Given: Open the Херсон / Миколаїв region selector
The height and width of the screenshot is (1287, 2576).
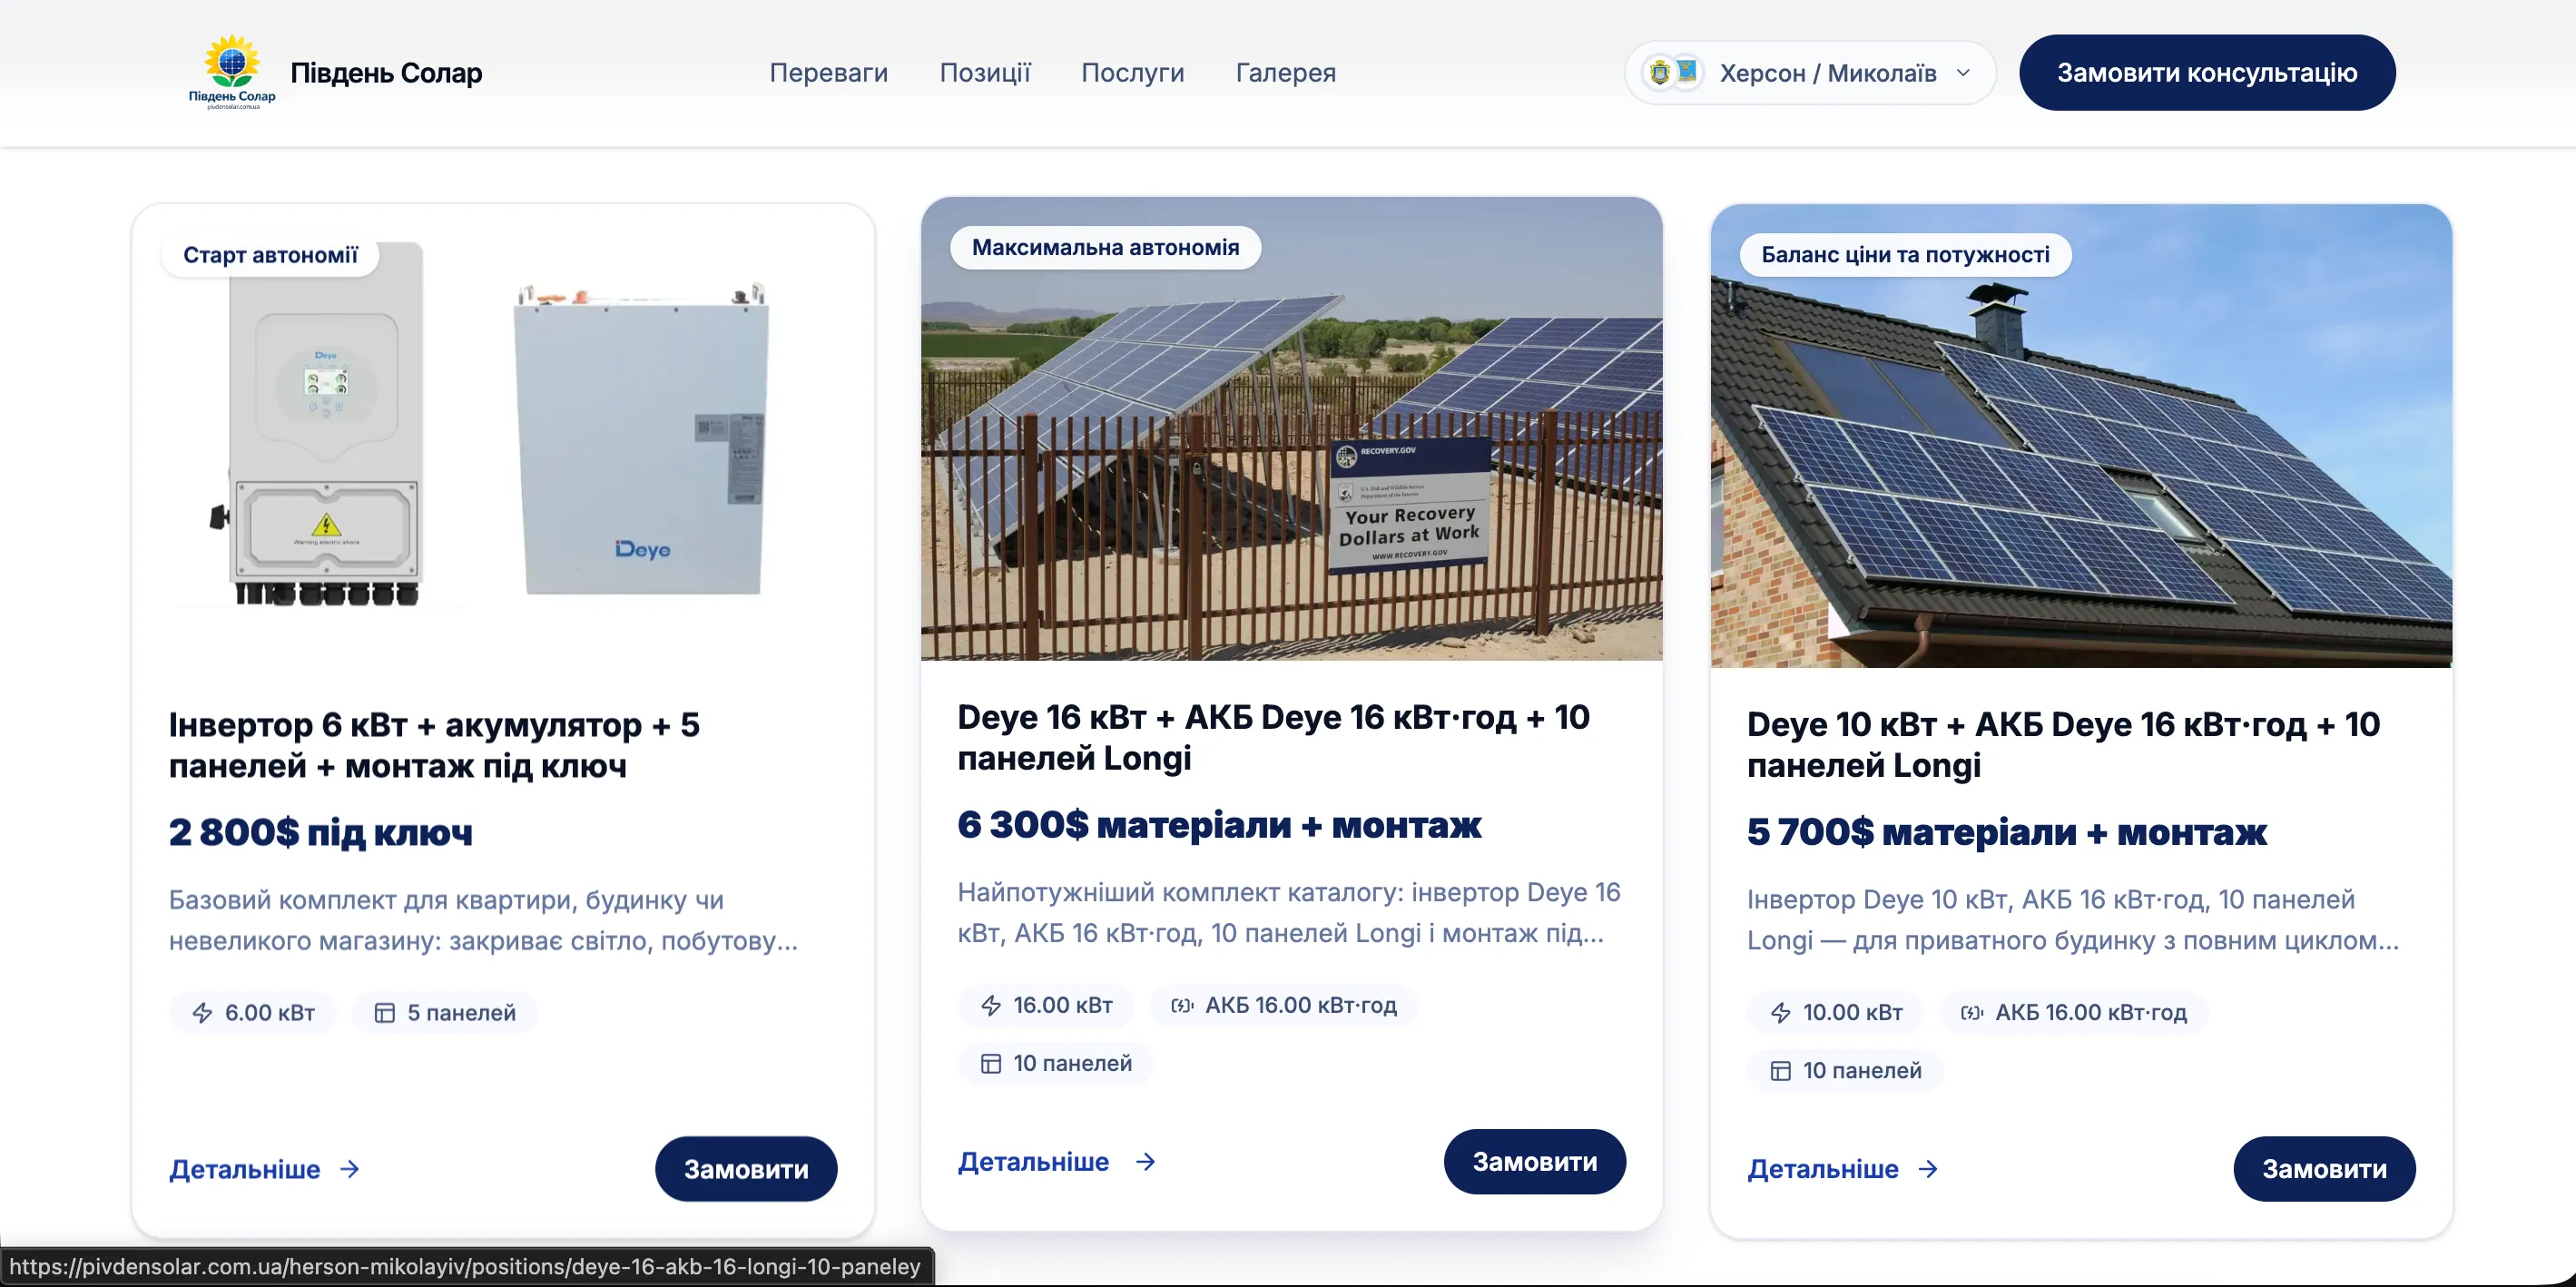Looking at the screenshot, I should click(1810, 72).
